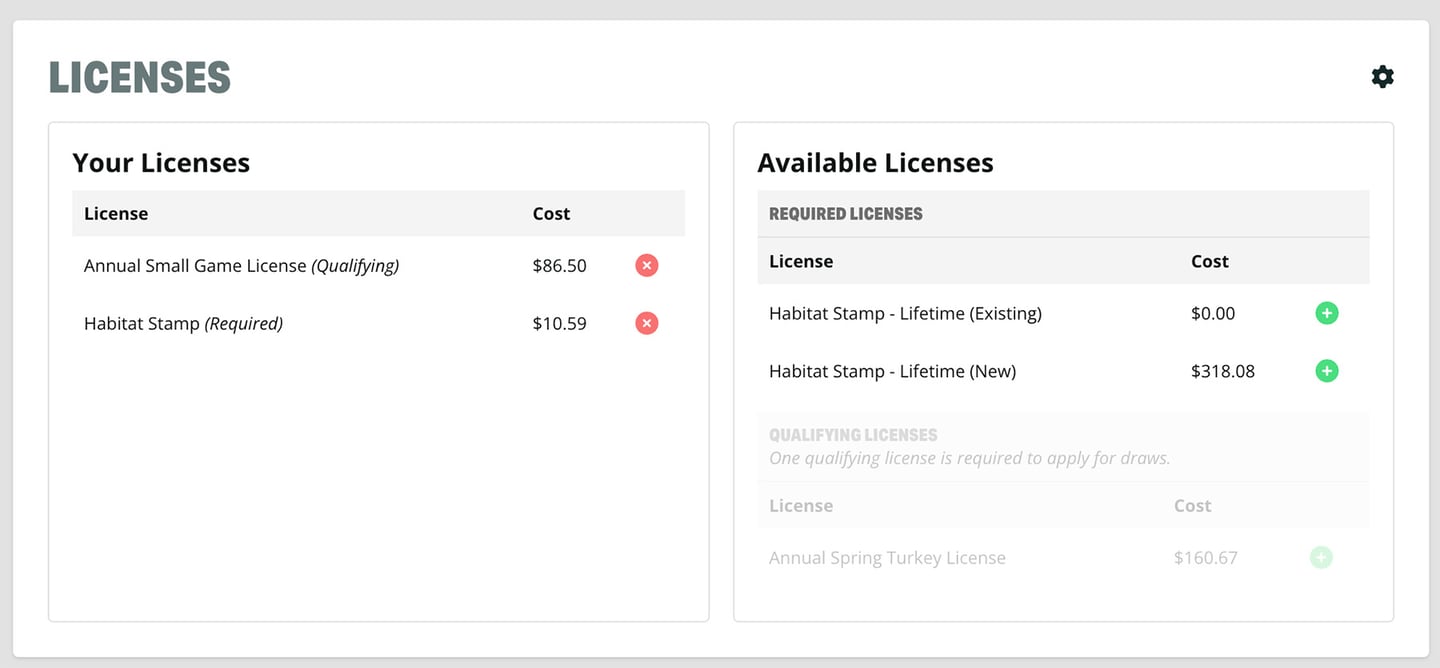
Task: Click the Available Licenses heading
Action: tap(876, 163)
